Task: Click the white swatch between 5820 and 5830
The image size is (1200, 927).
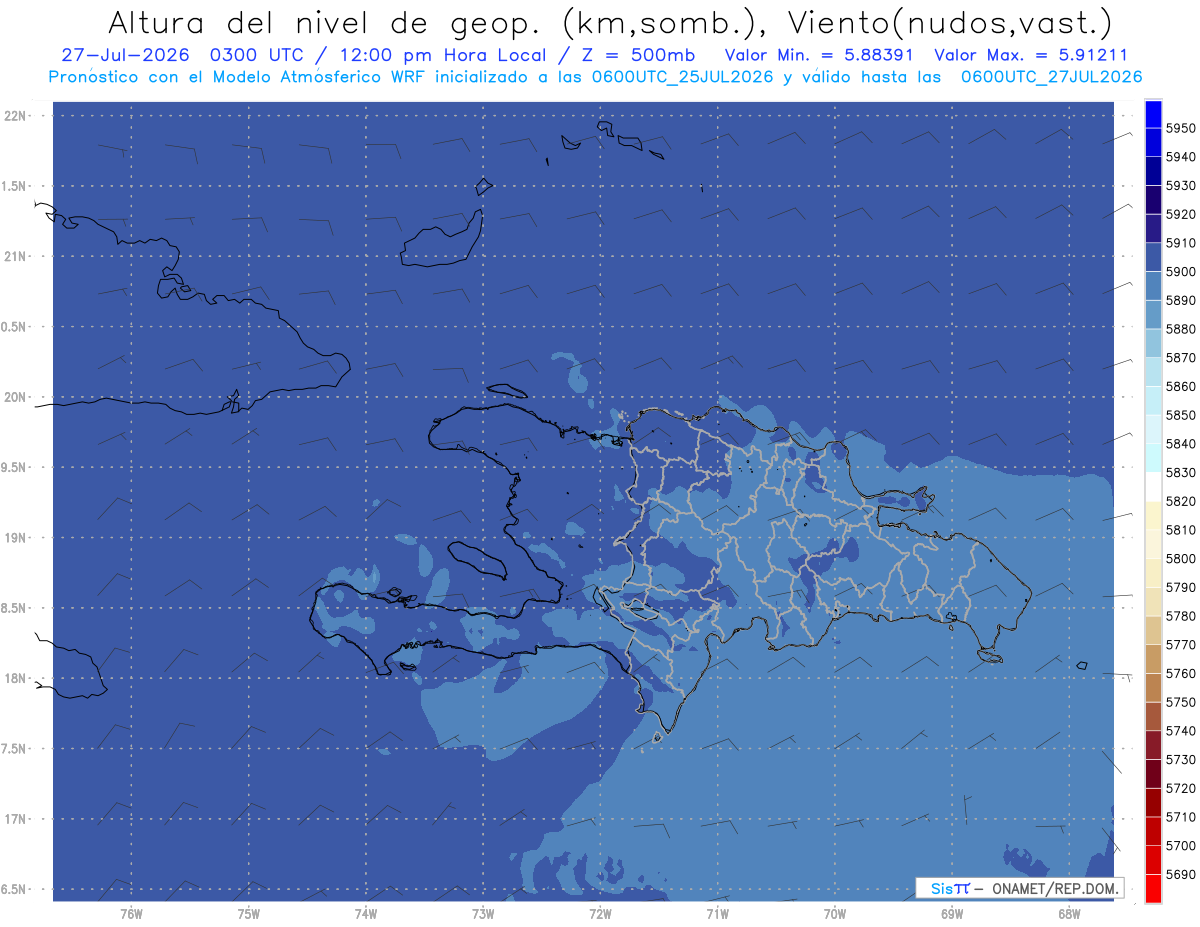Action: (1153, 487)
